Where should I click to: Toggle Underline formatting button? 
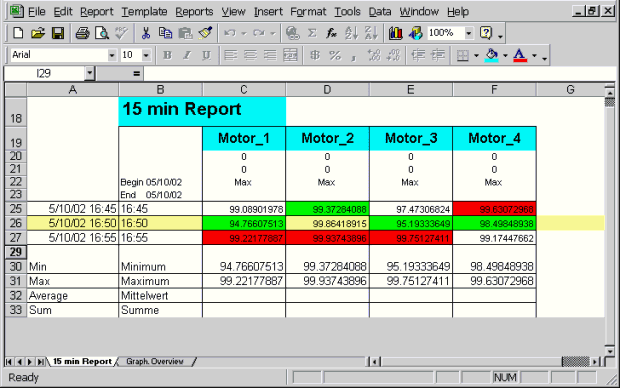tap(206, 55)
